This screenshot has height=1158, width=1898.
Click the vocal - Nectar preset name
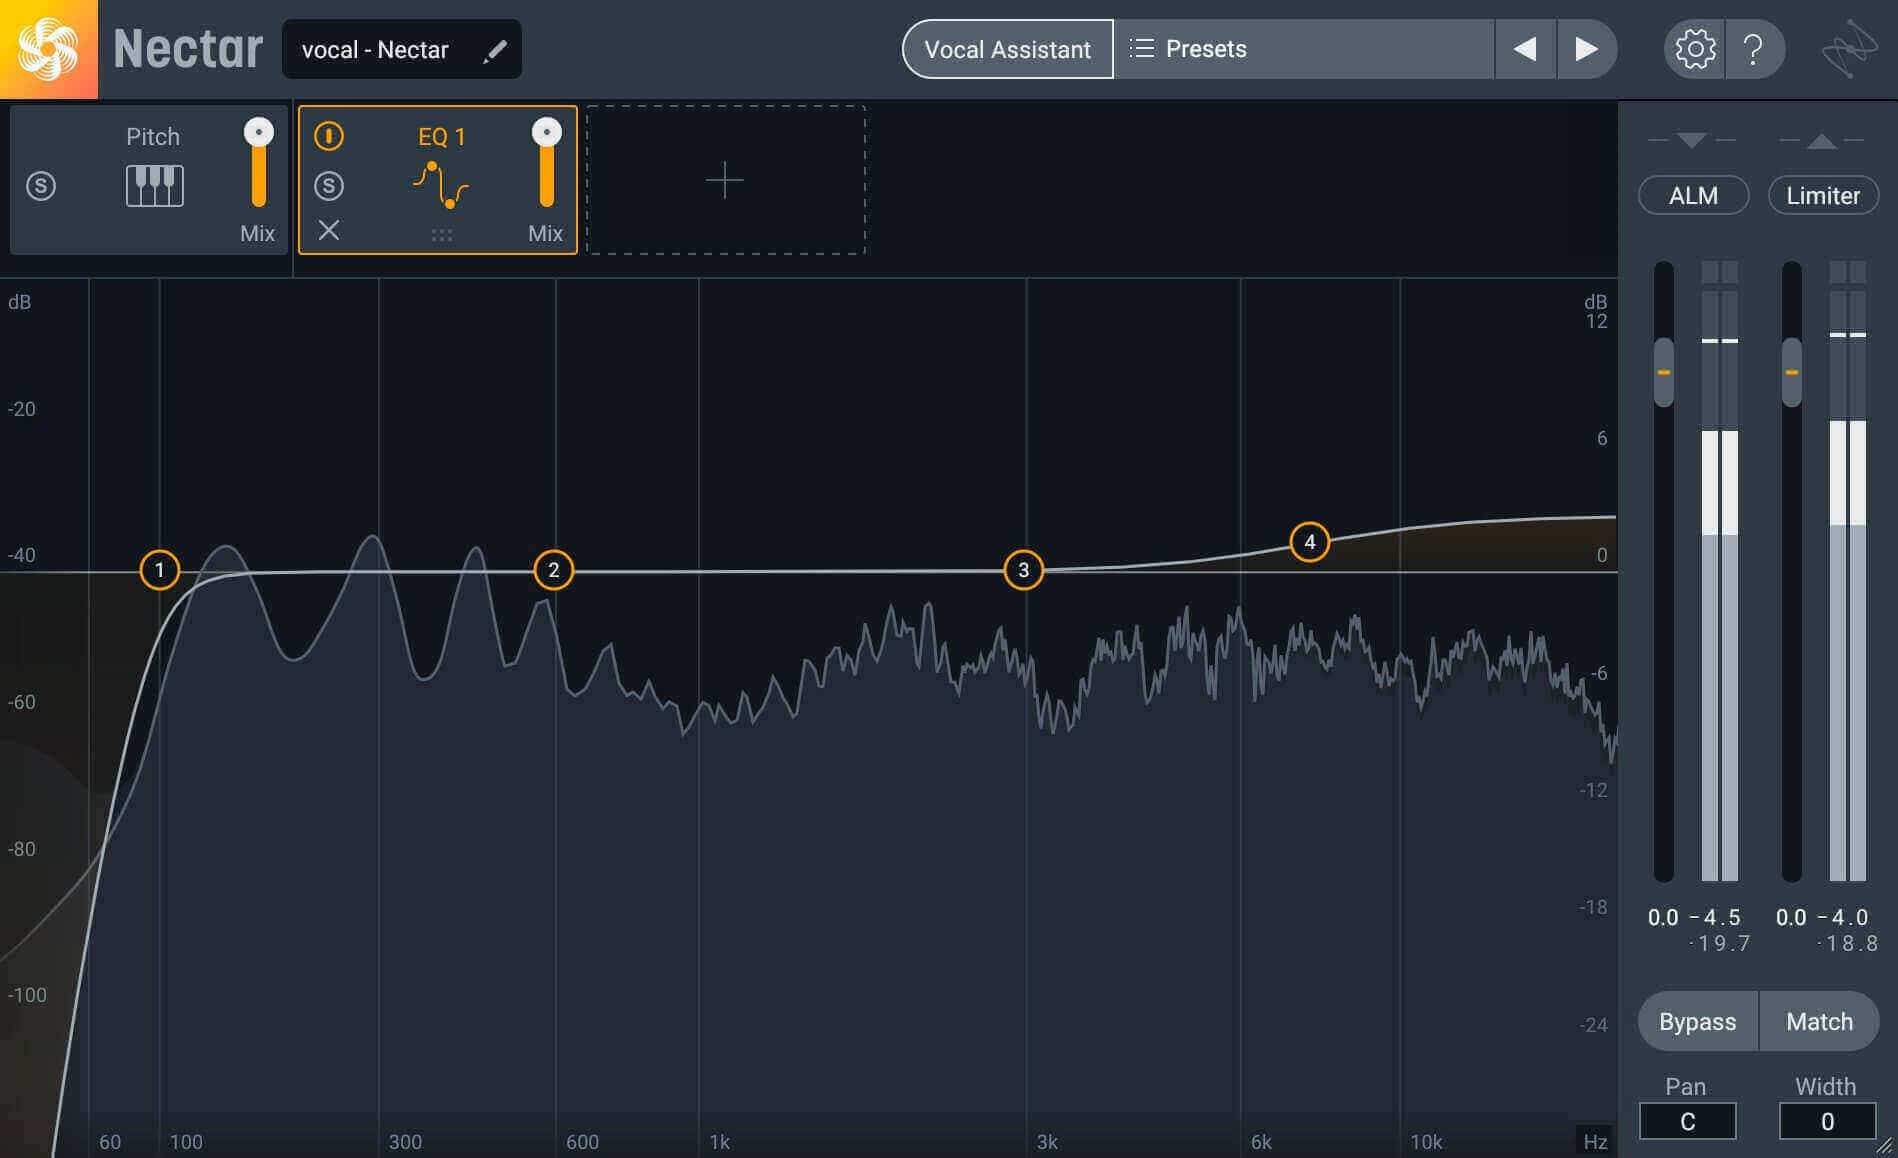[x=375, y=50]
